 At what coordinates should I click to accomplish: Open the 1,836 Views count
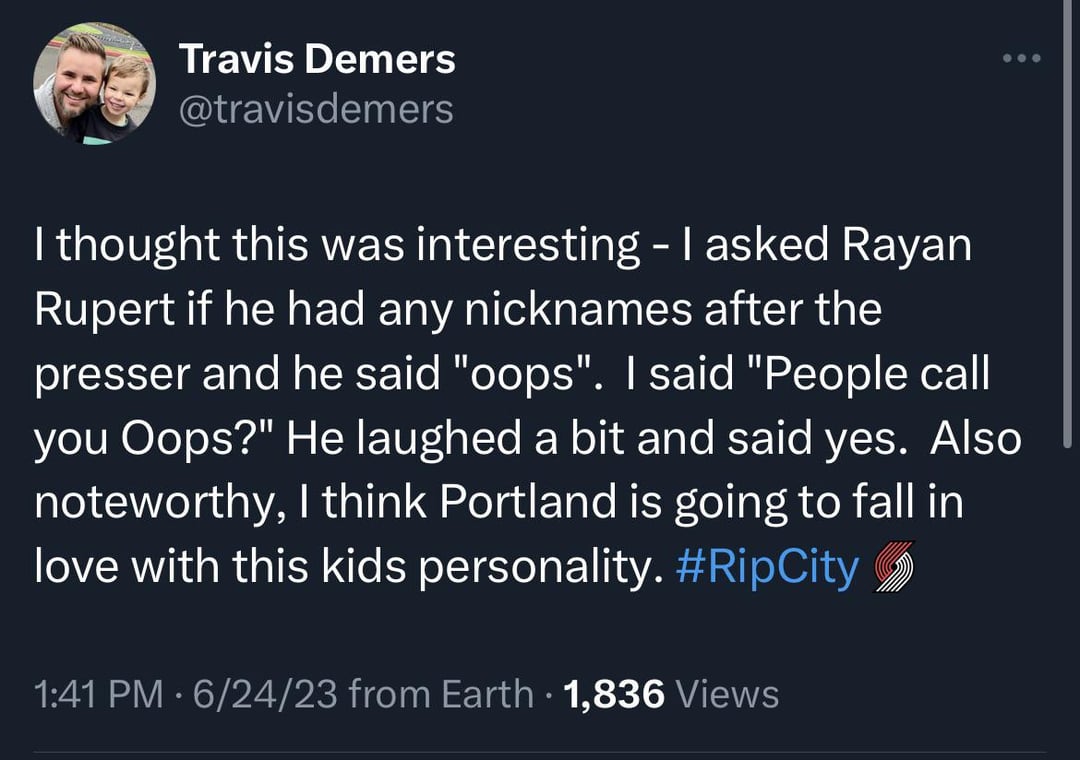click(672, 693)
